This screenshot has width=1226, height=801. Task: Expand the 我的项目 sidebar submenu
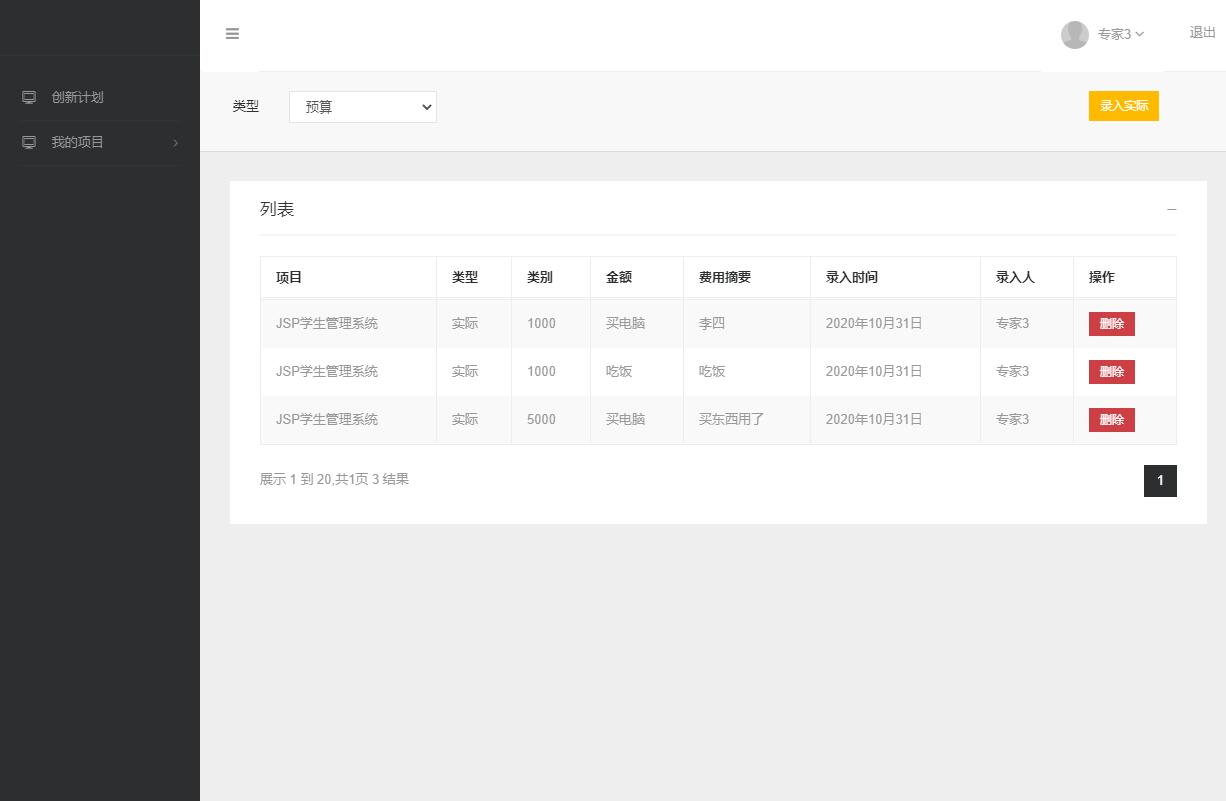pos(174,142)
